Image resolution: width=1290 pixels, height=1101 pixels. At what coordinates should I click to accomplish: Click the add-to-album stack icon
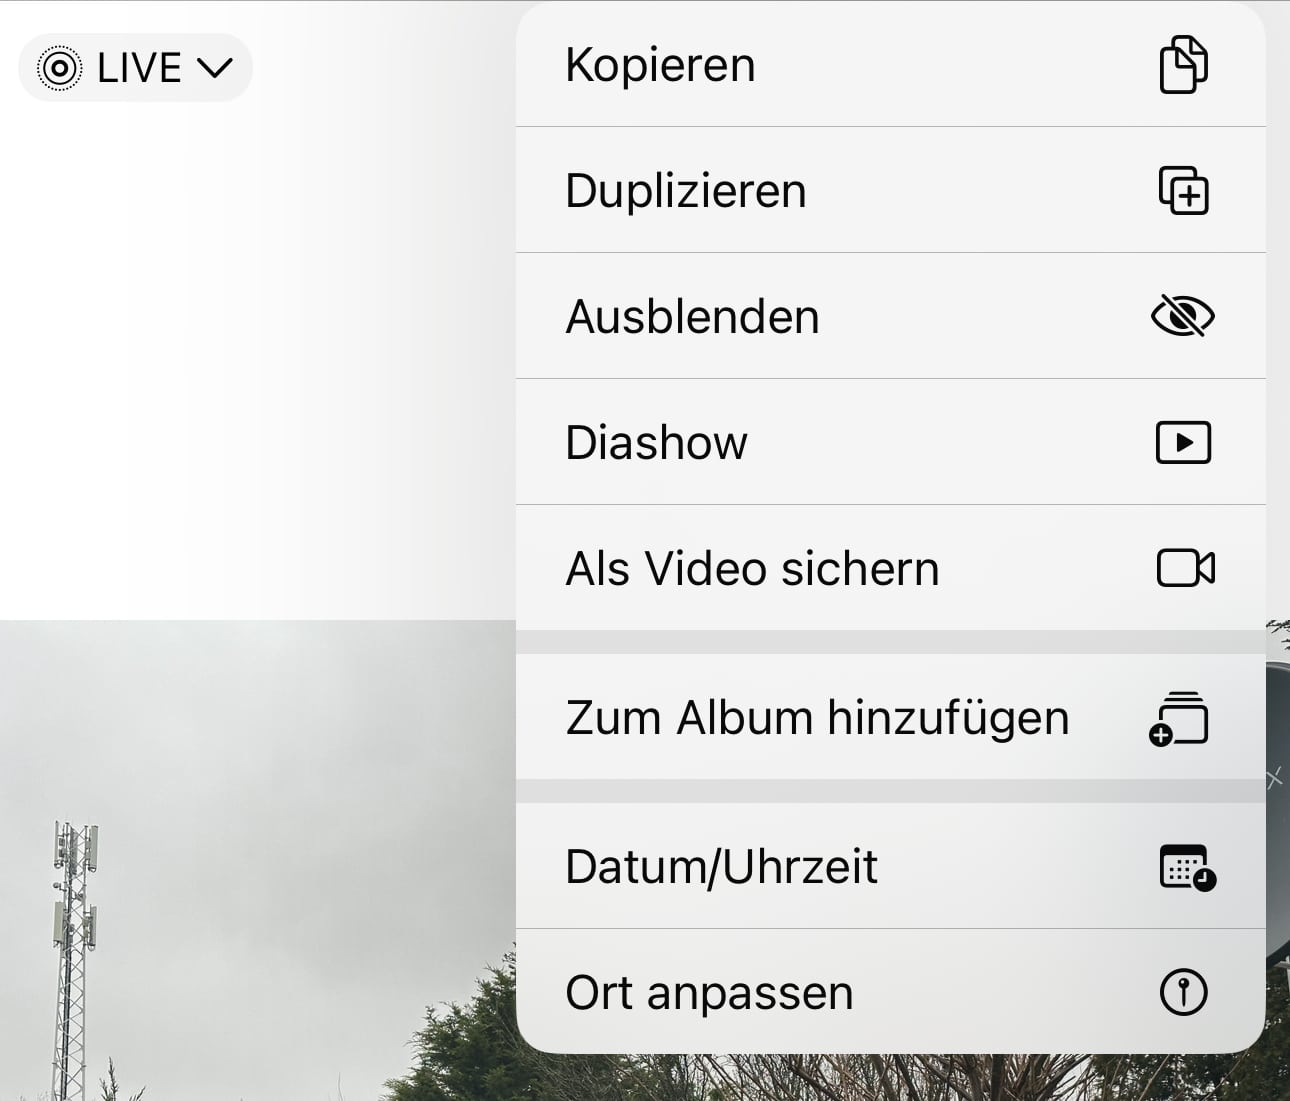coord(1180,718)
